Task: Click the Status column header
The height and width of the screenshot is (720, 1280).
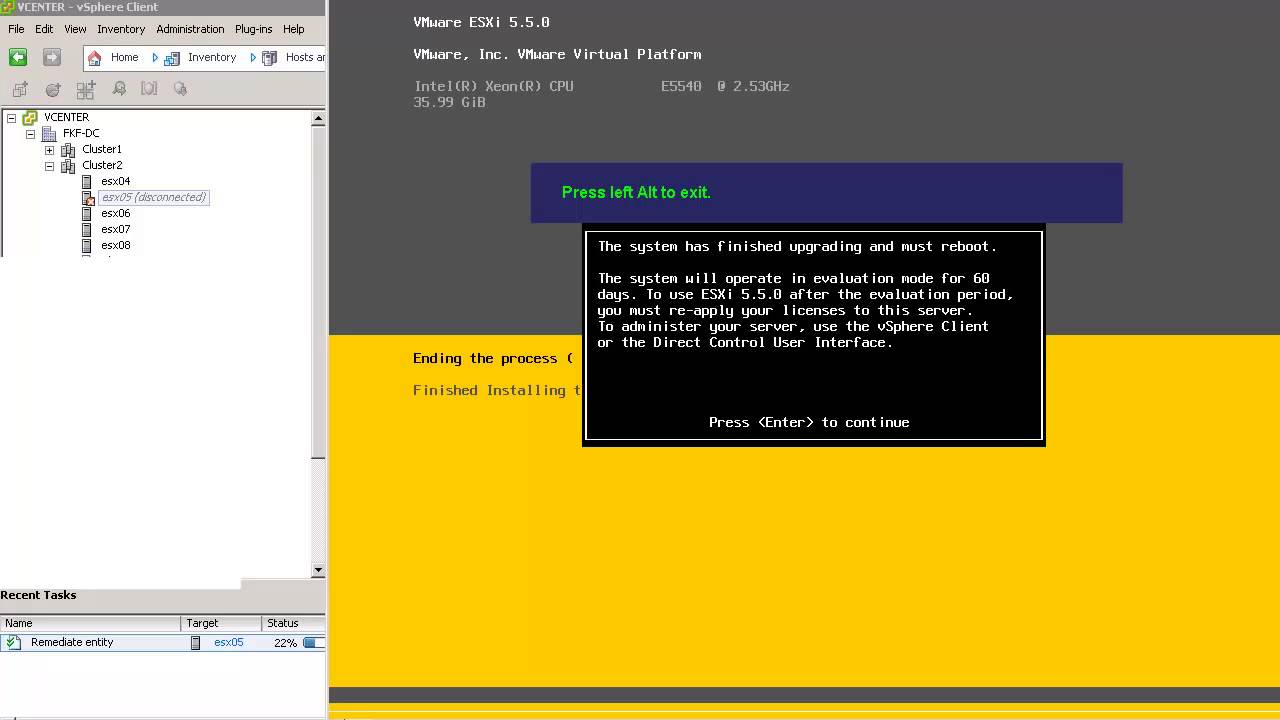Action: point(294,623)
